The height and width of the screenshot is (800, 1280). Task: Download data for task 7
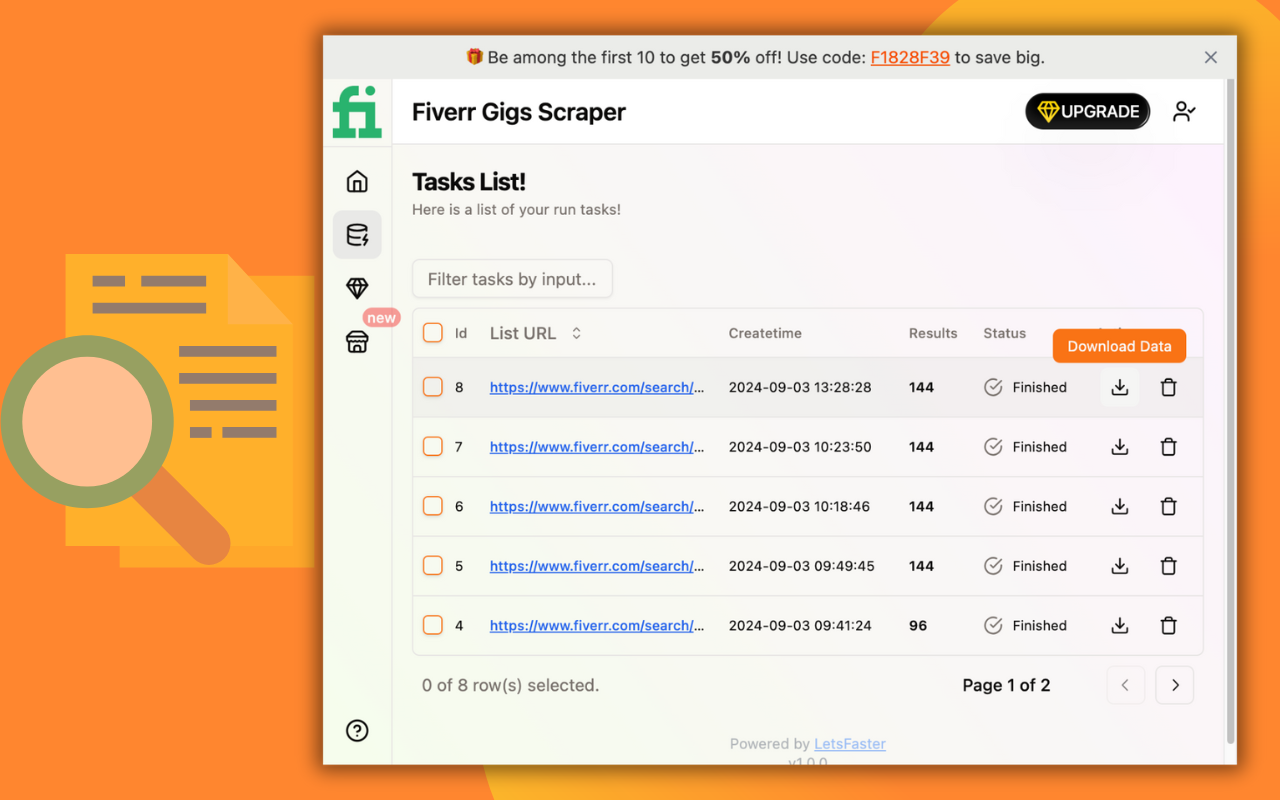point(1120,447)
